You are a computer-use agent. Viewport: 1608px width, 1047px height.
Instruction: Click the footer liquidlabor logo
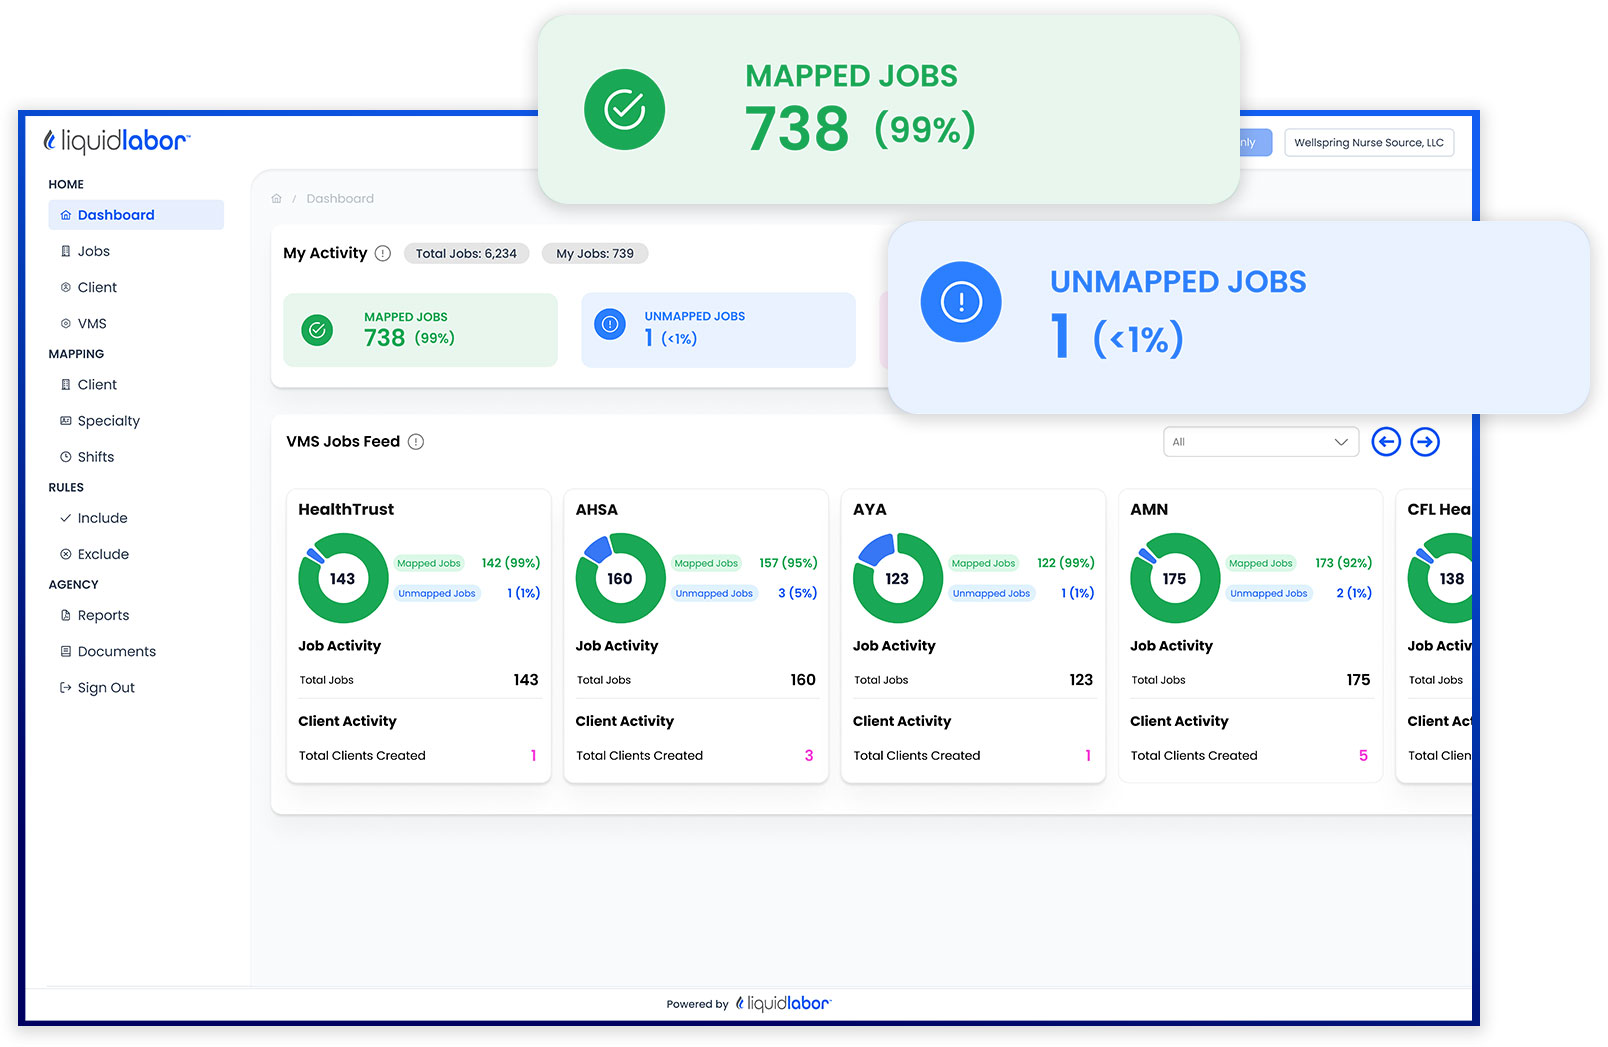pyautogui.click(x=783, y=1003)
